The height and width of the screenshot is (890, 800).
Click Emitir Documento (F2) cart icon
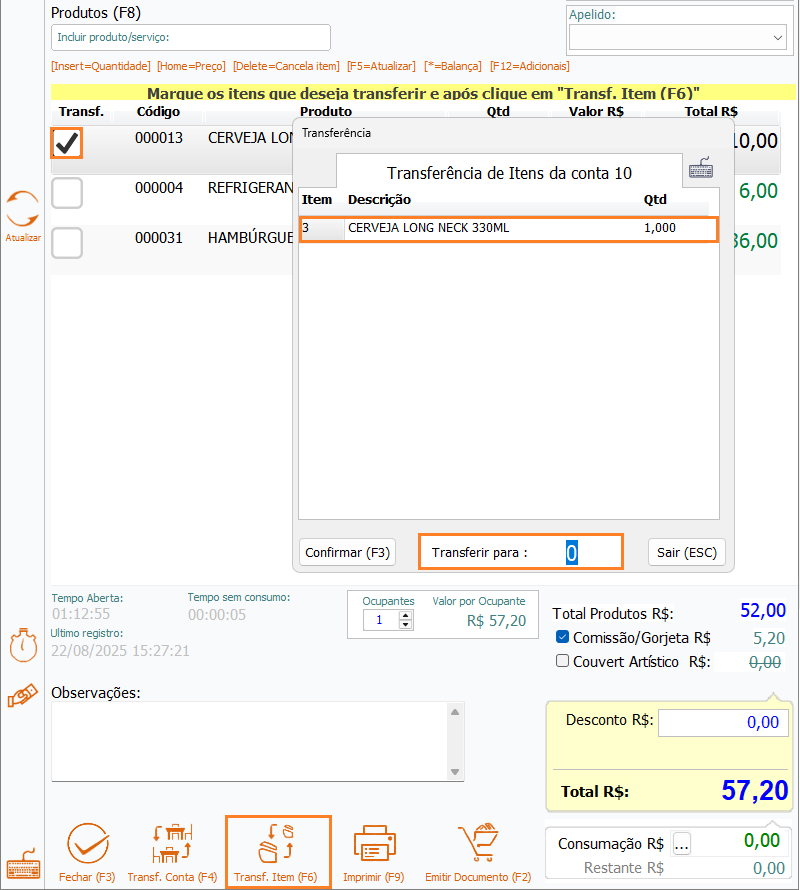click(477, 845)
